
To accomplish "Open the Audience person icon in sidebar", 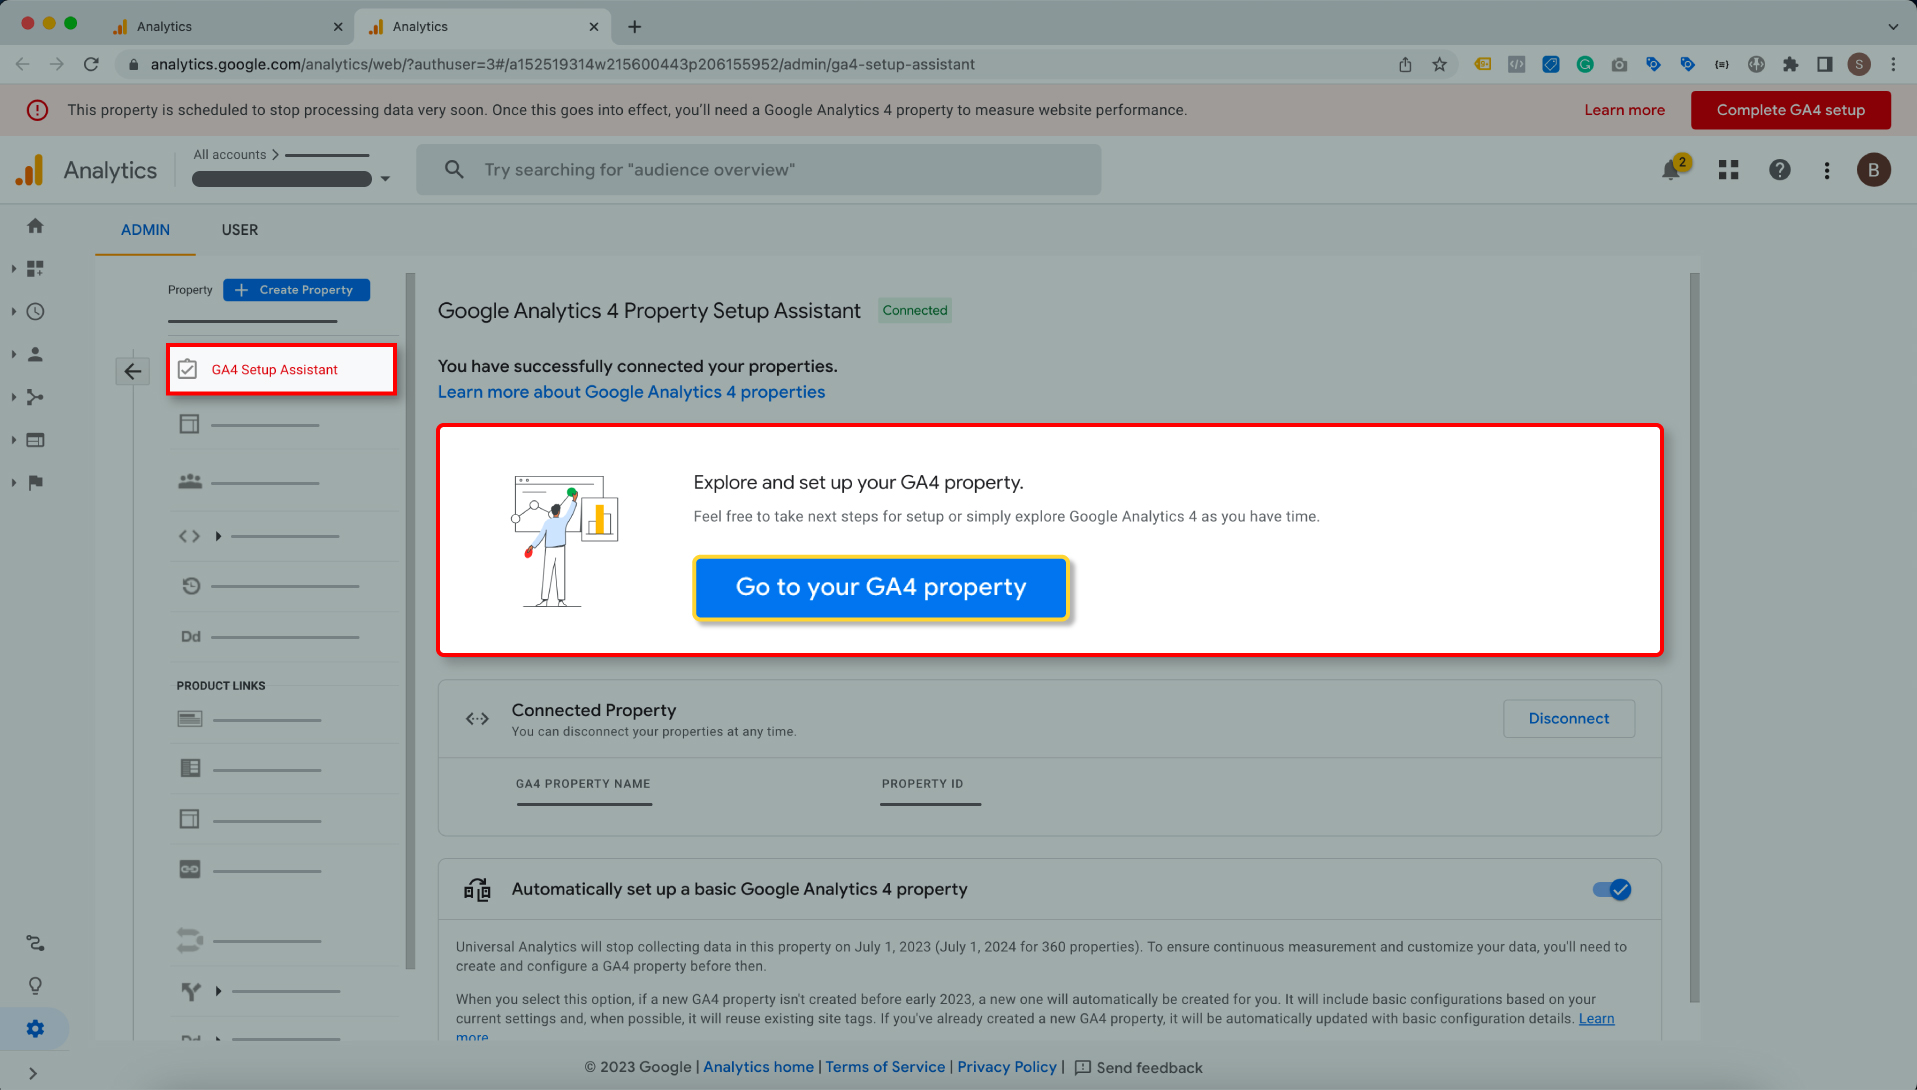I will 35,354.
